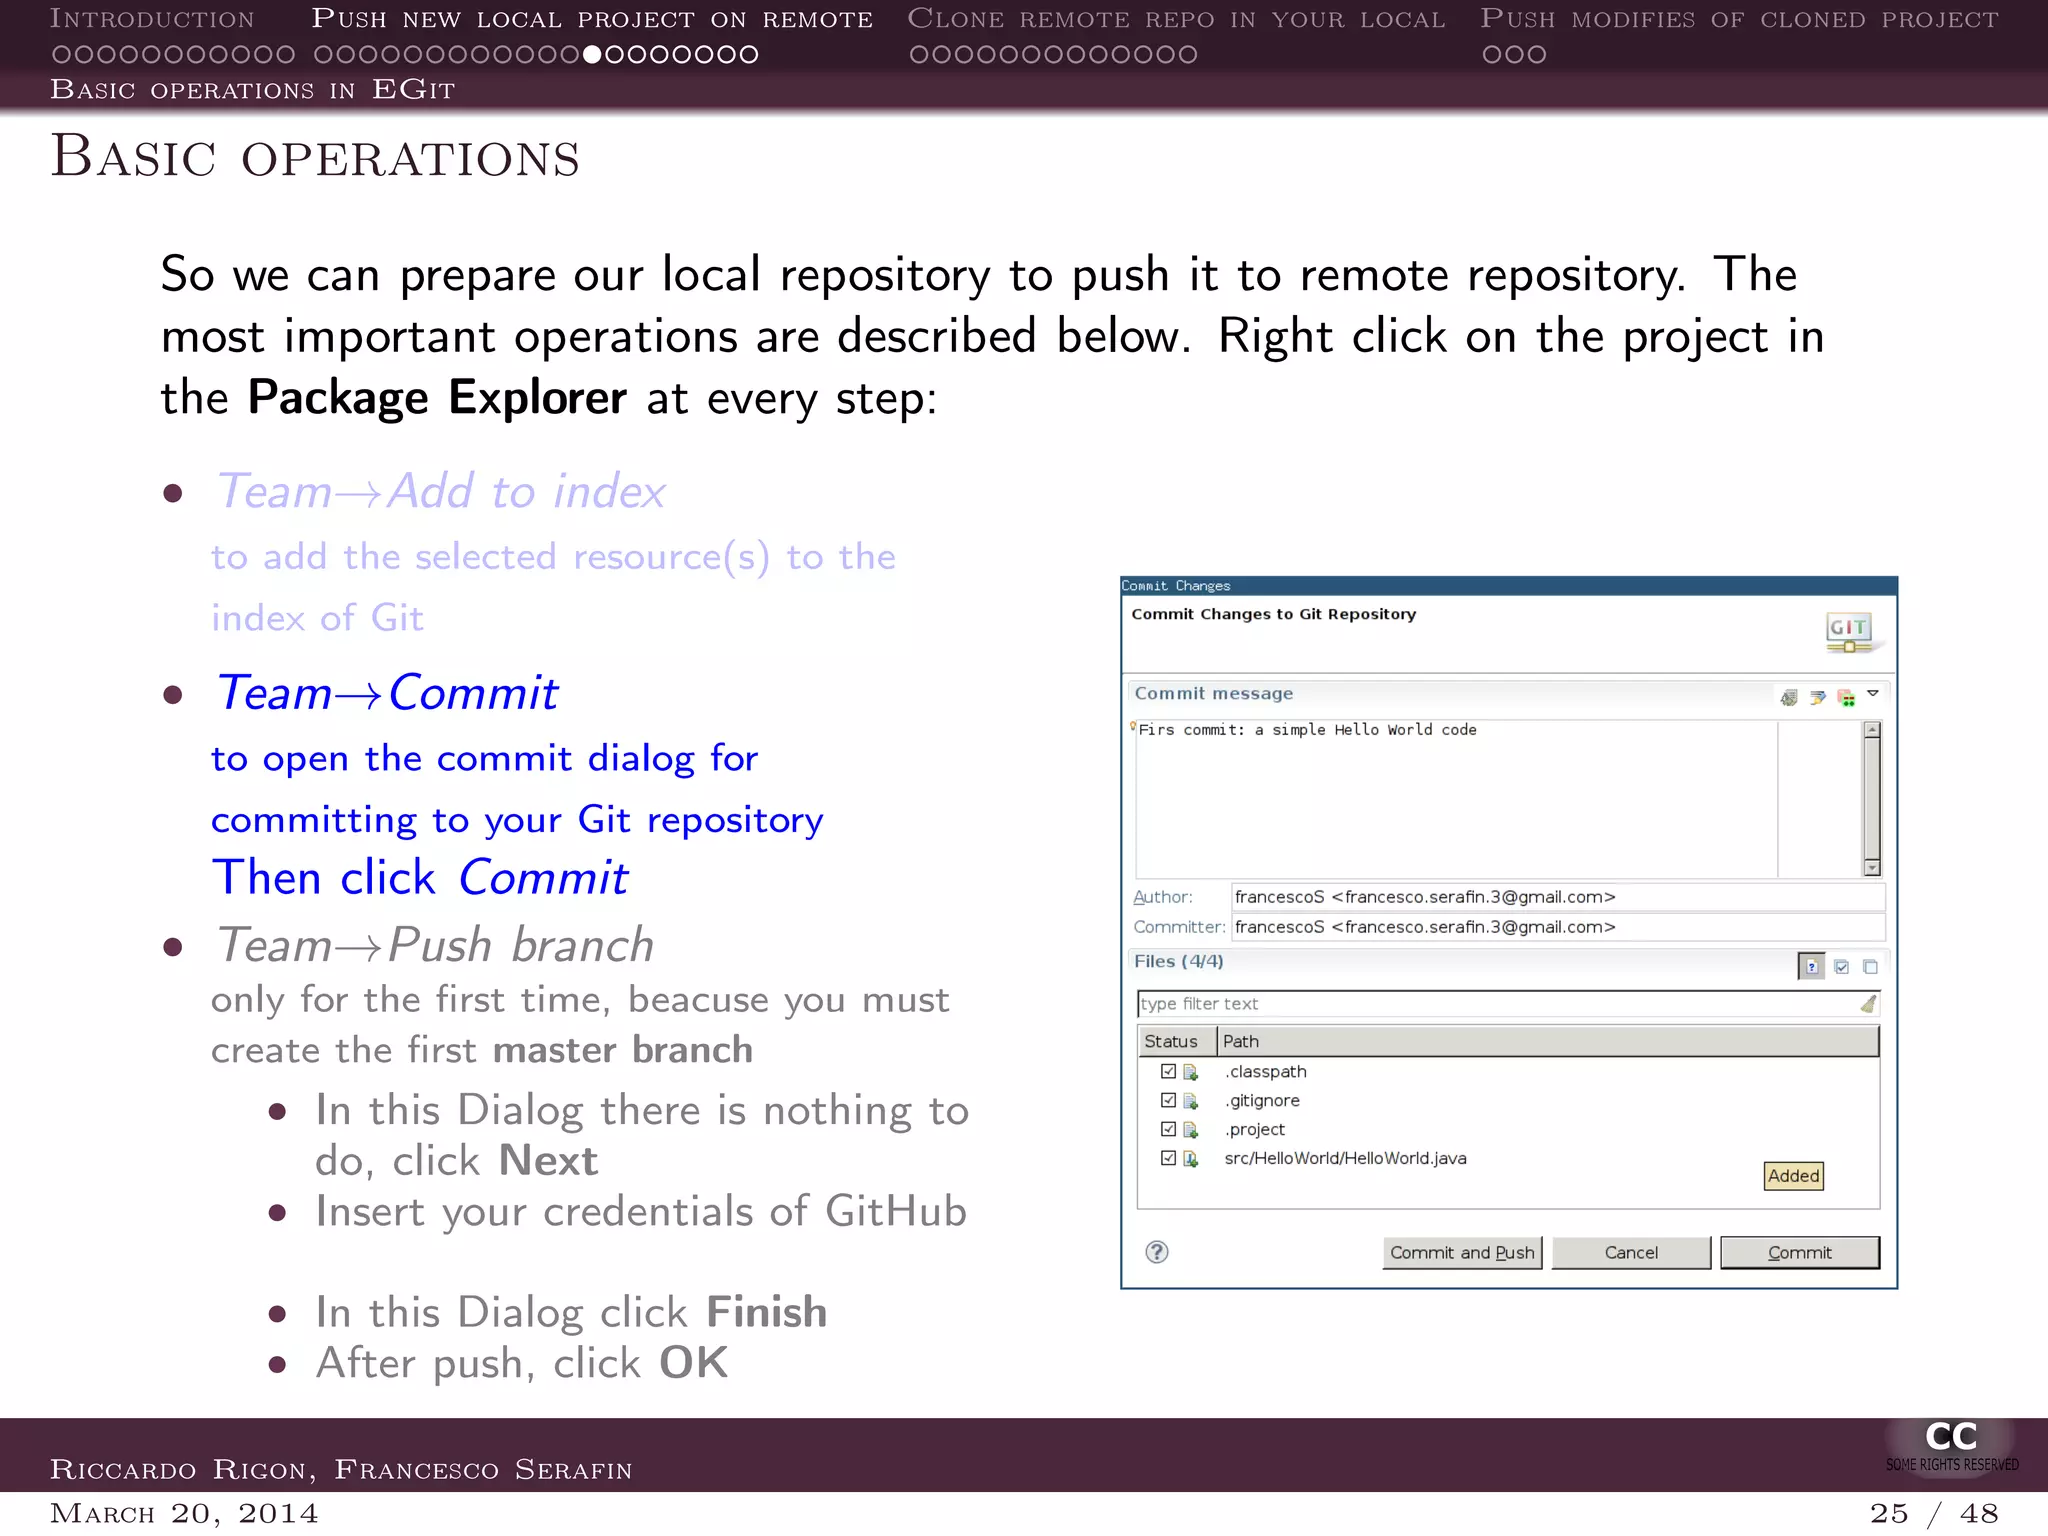Click the file status icon beside HelloWorld.java
2048x1536 pixels.
[x=1191, y=1159]
